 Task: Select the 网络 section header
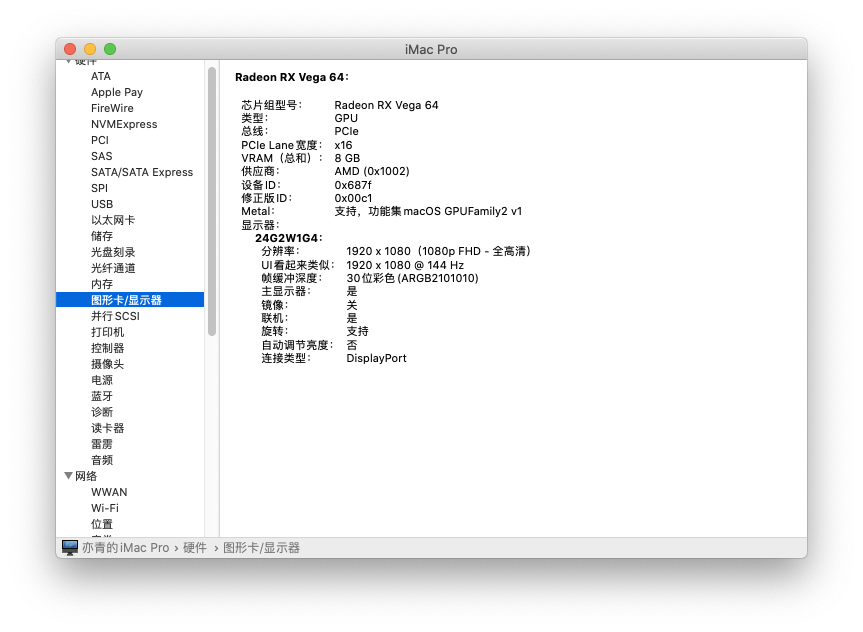click(x=86, y=476)
